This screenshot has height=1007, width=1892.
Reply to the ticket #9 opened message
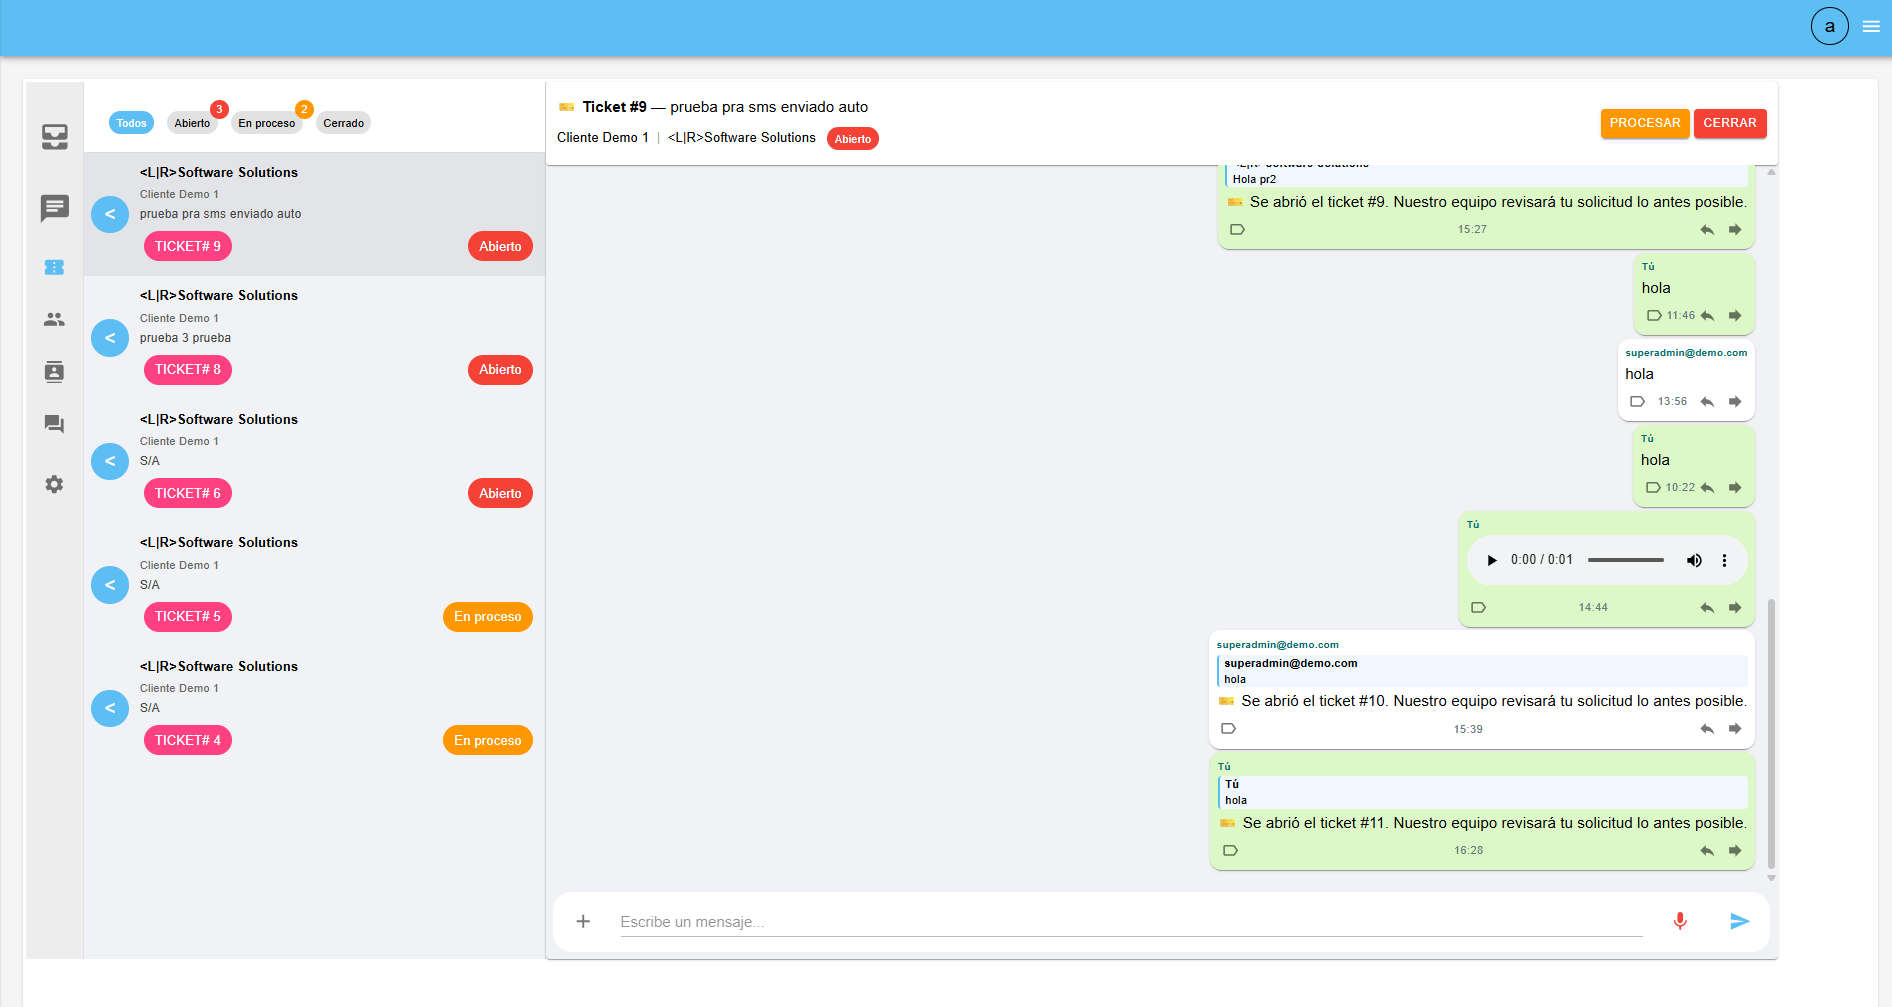(x=1707, y=230)
